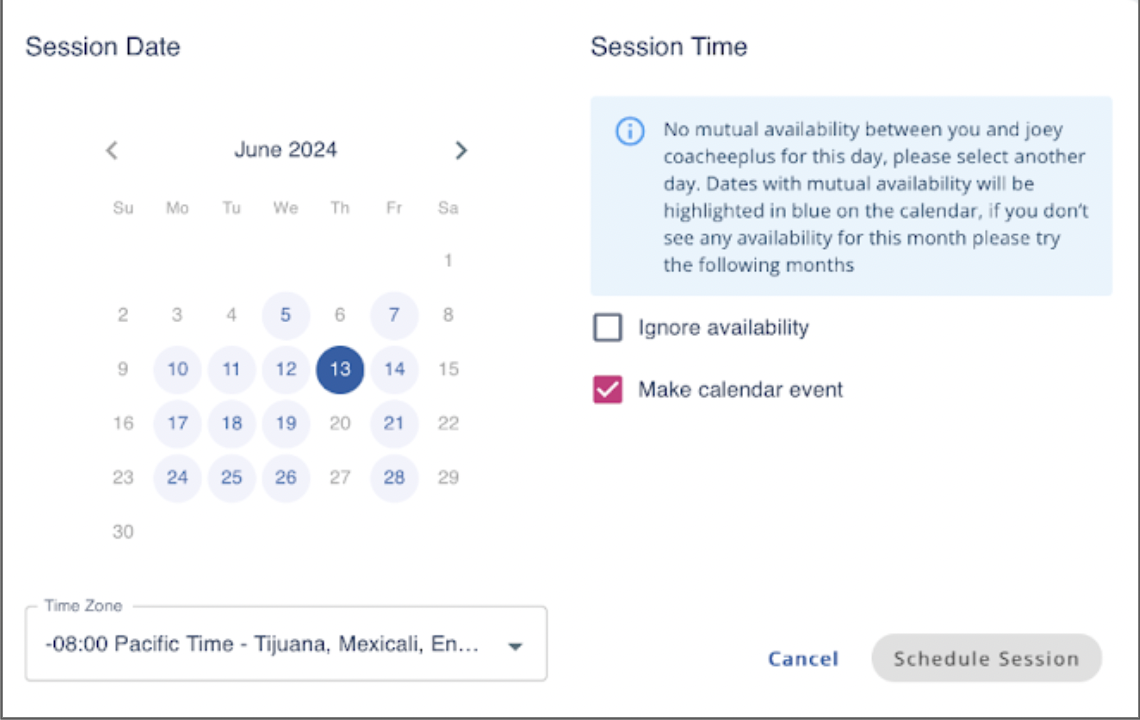Cancel the session scheduling
Image resolution: width=1140 pixels, height=720 pixels.
click(803, 659)
